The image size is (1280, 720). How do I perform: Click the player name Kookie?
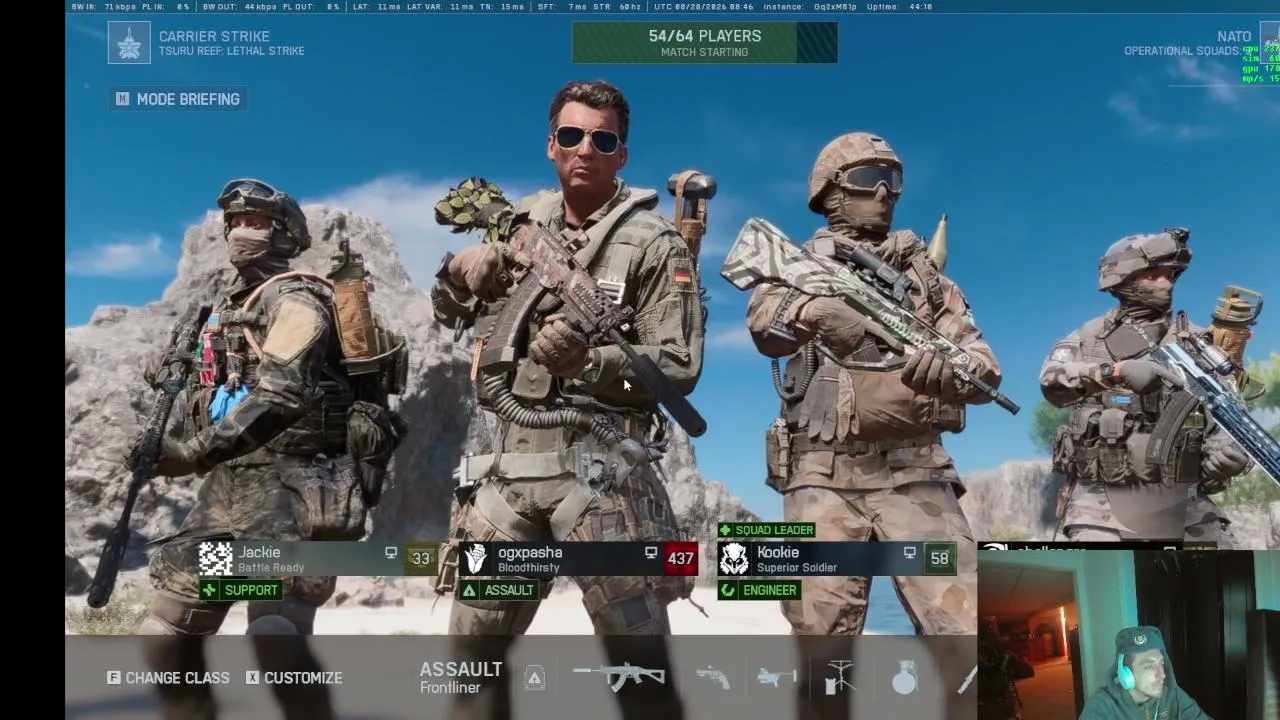pos(778,552)
